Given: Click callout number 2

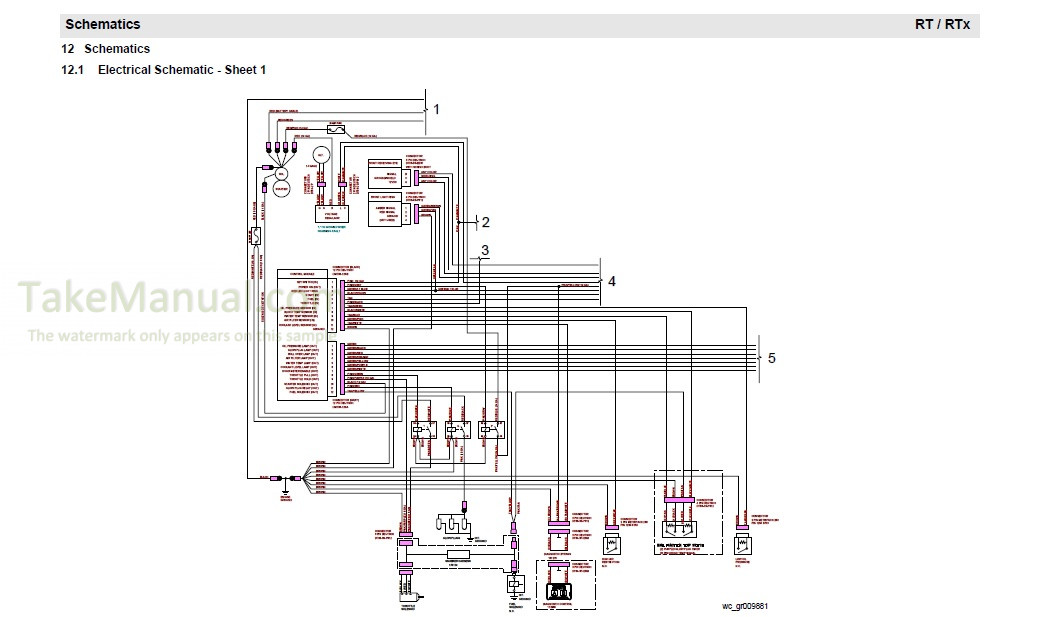Looking at the screenshot, I should click(486, 222).
